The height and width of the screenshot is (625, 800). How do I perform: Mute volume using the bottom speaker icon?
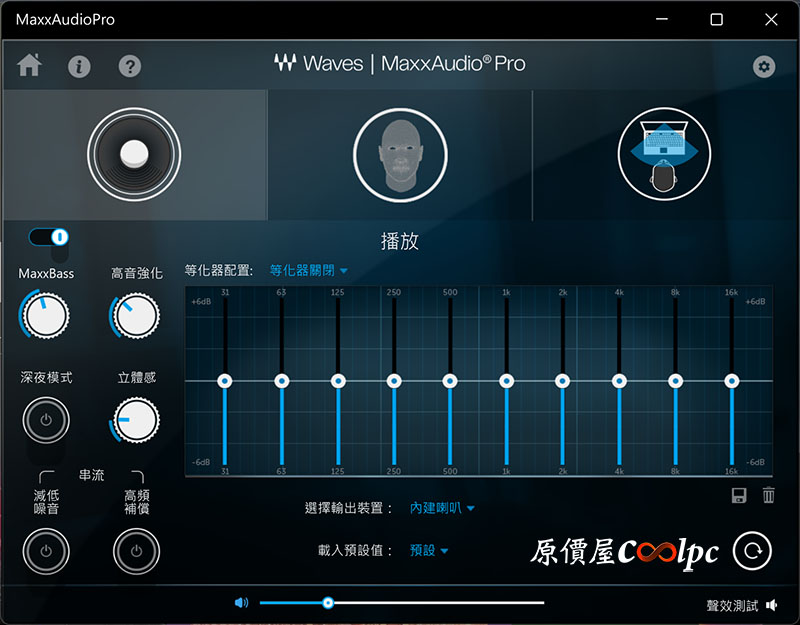tap(241, 603)
